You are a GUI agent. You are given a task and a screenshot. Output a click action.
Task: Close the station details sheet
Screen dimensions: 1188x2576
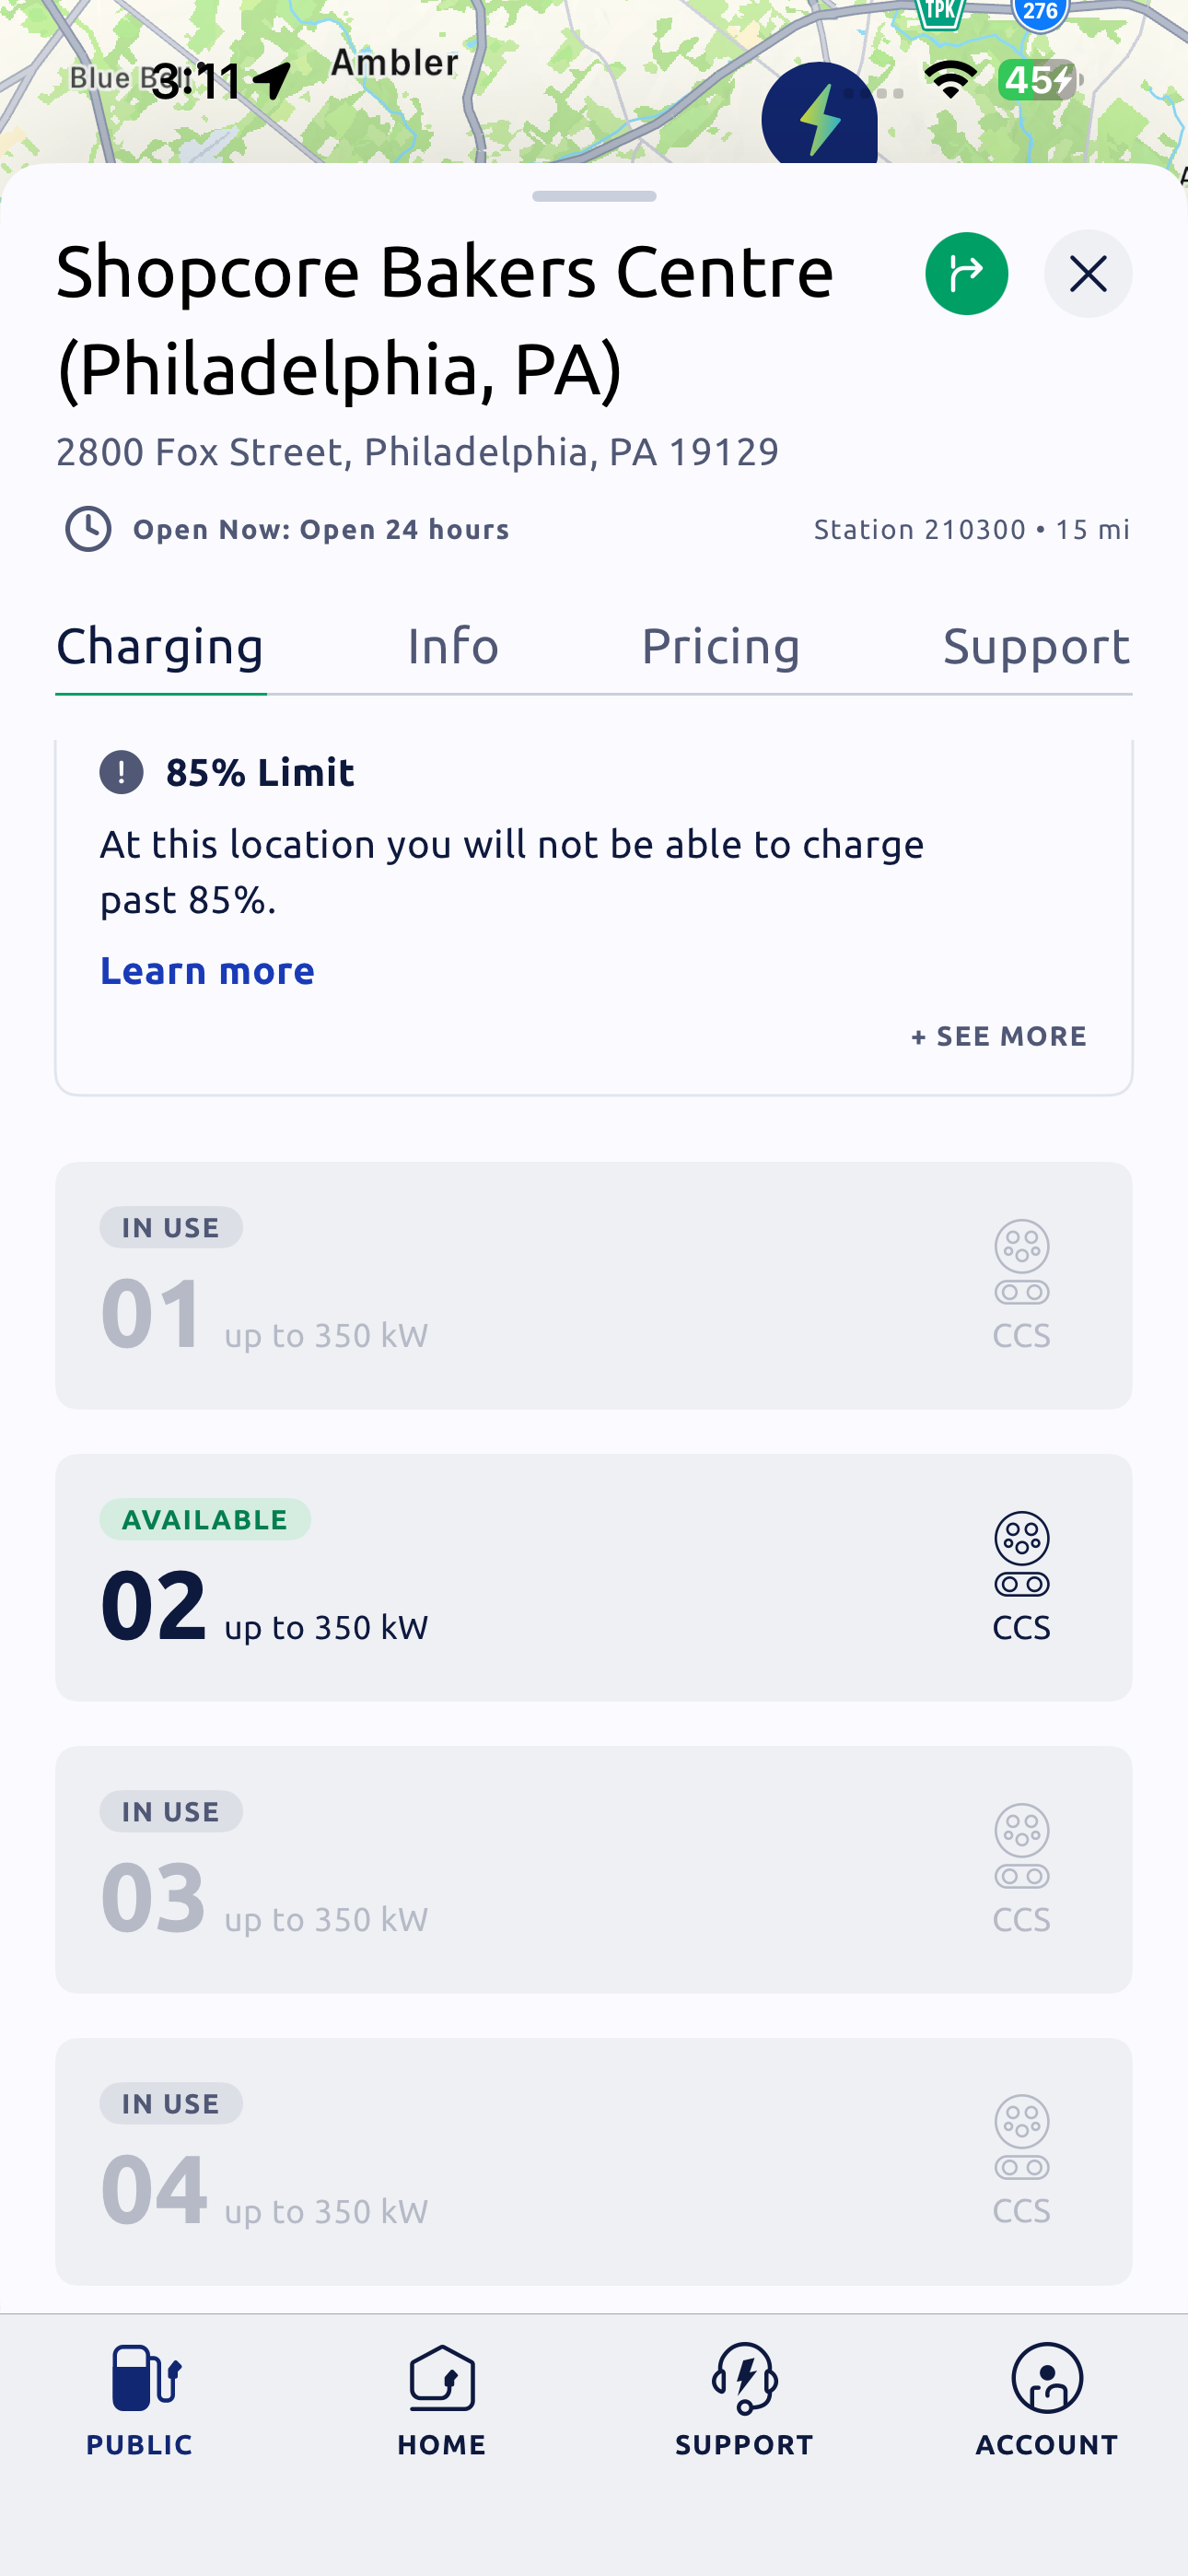tap(1087, 273)
